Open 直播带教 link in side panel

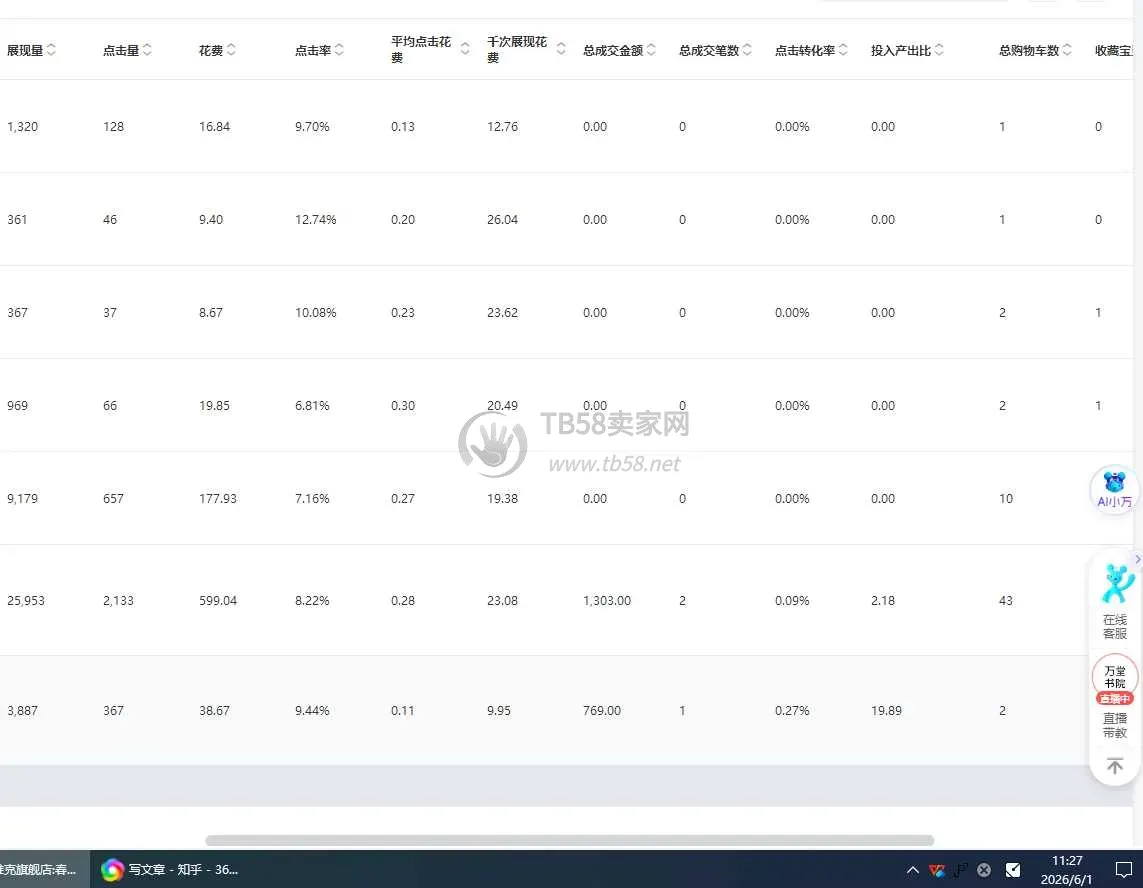point(1115,725)
